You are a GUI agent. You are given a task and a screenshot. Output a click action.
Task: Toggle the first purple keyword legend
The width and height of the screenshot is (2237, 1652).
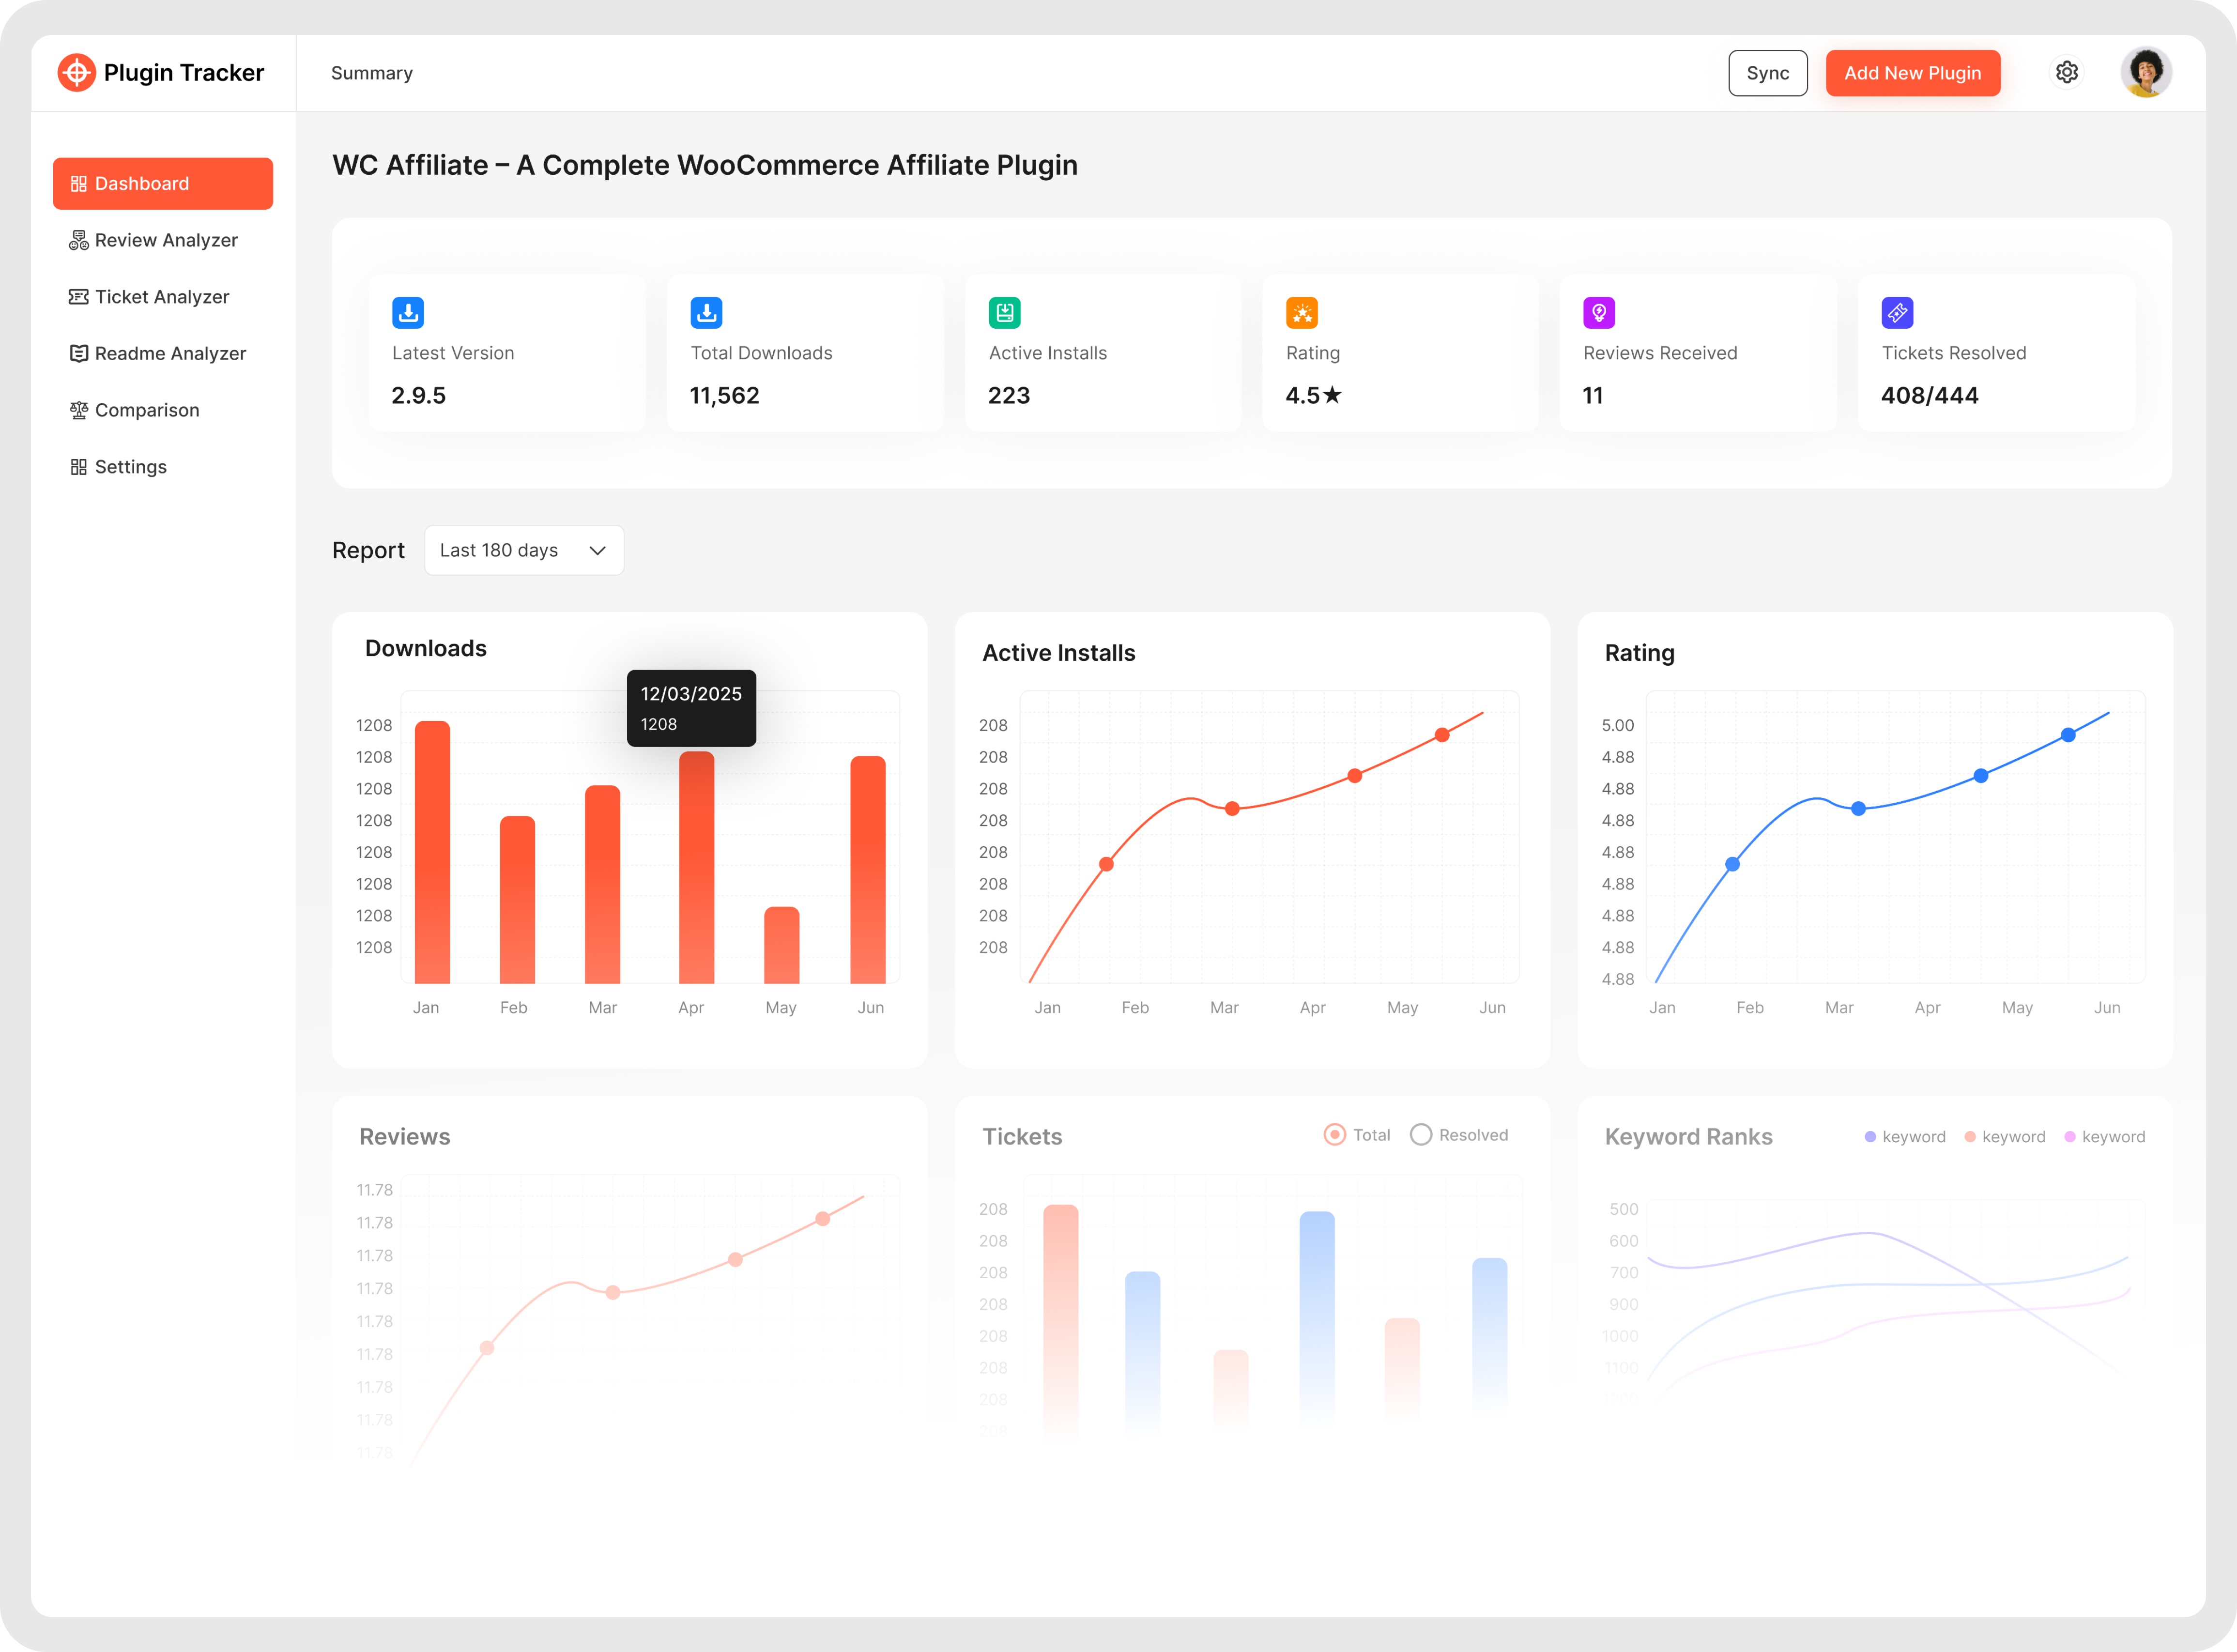[x=1869, y=1137]
